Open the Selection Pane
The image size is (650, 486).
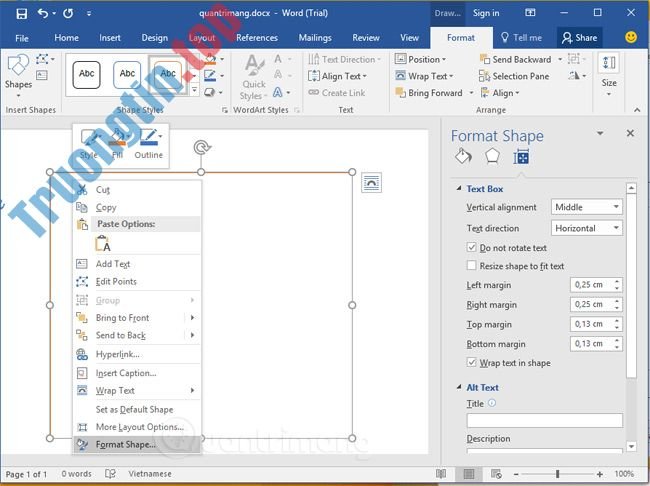[514, 76]
